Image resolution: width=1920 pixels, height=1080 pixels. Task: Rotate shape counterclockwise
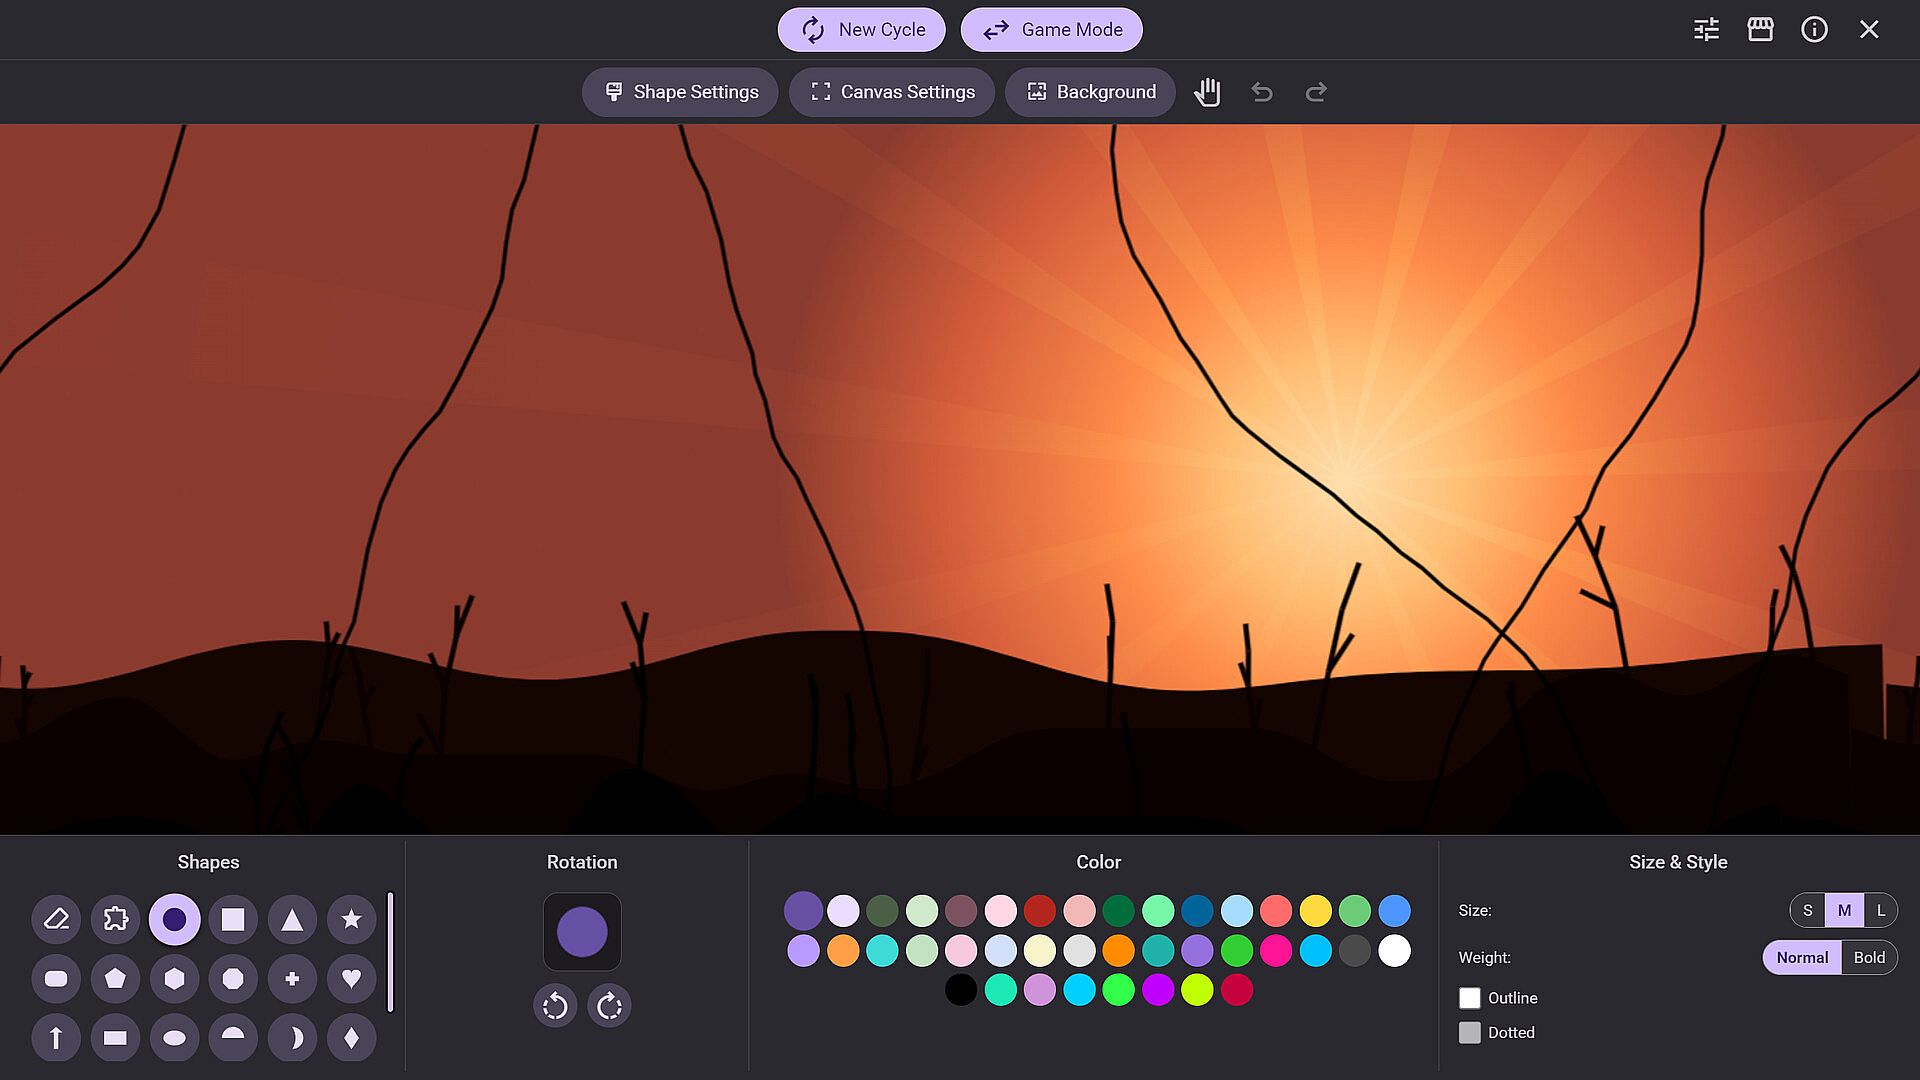tap(555, 1006)
